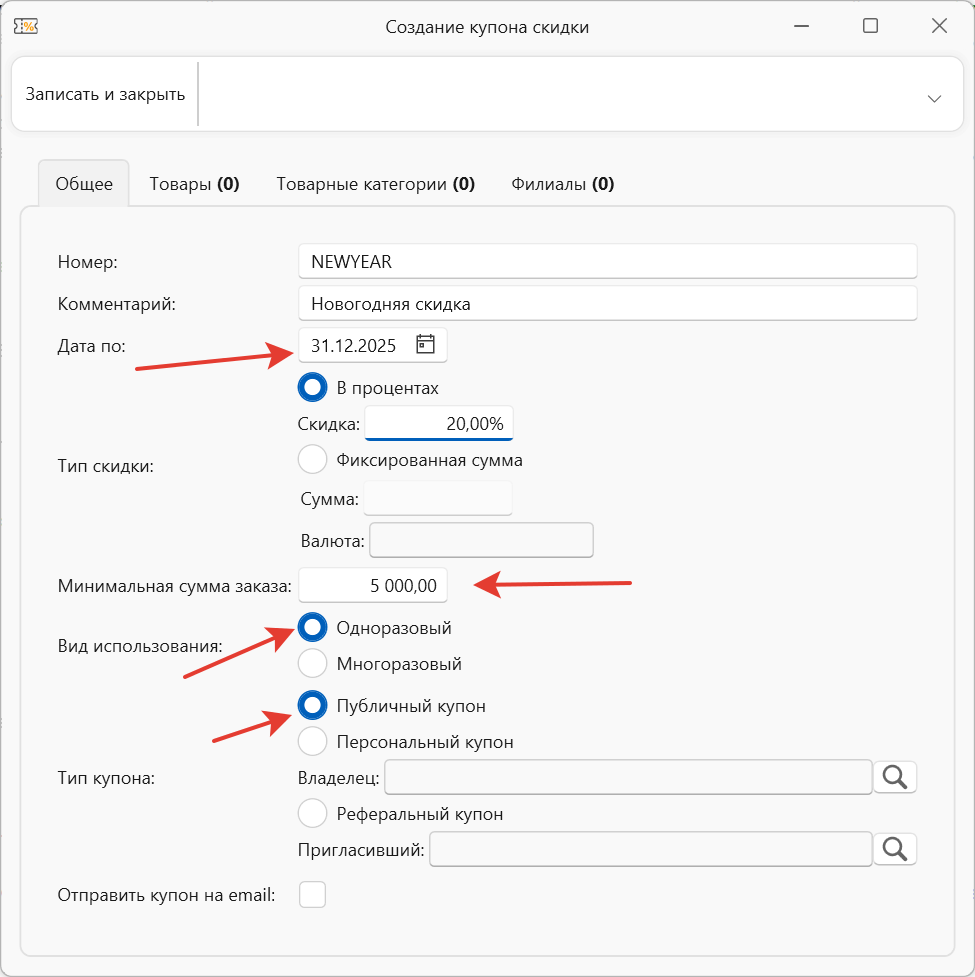975x977 pixels.
Task: Click the Комментарий text field
Action: click(x=607, y=303)
